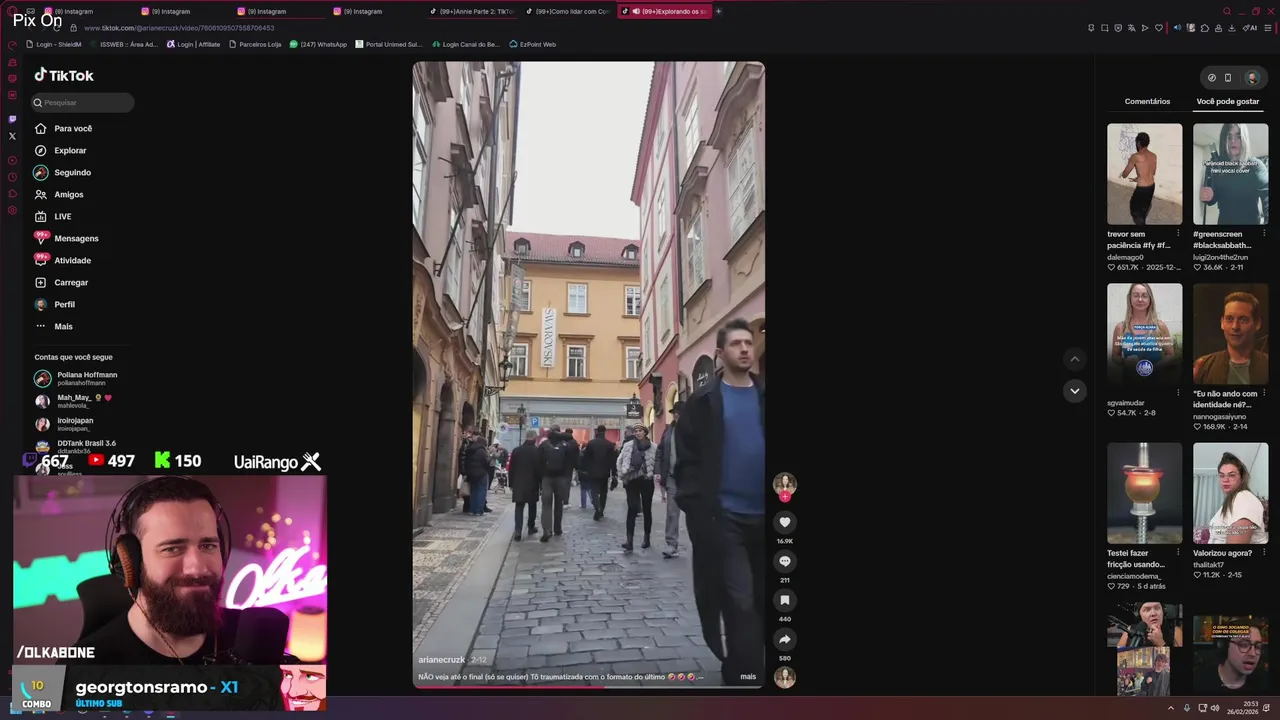Open arianecruzk username on video
The width and height of the screenshot is (1280, 720).
[441, 660]
